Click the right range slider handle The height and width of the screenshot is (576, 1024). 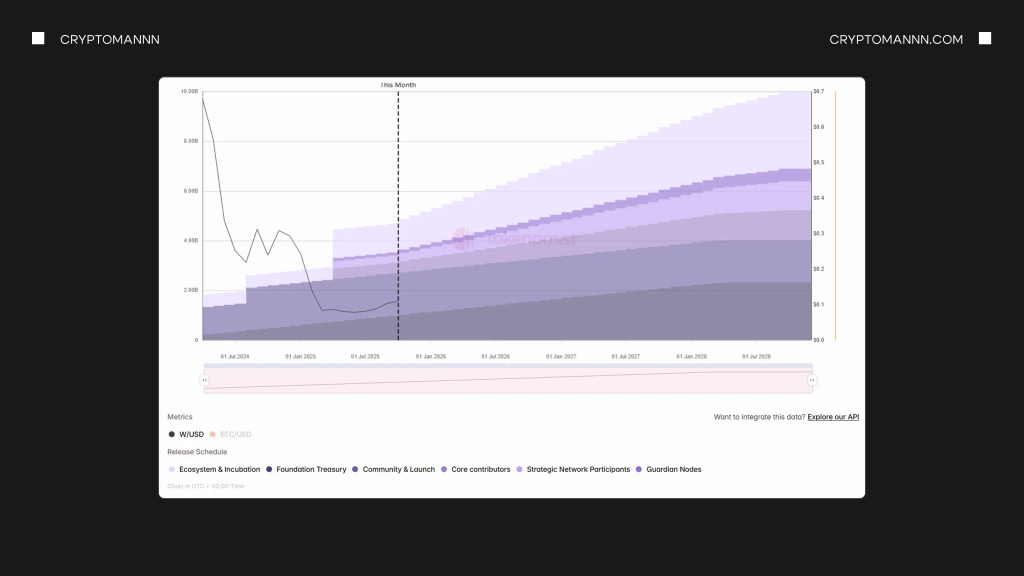[812, 380]
